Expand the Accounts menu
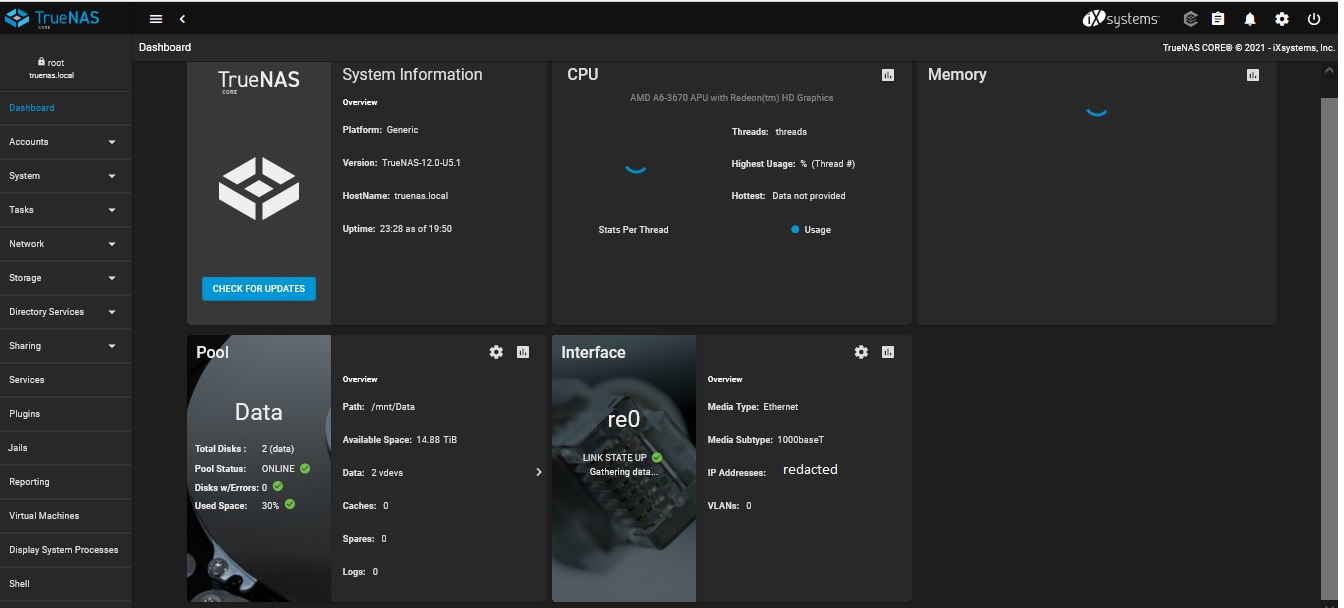The width and height of the screenshot is (1344, 608). pos(65,142)
